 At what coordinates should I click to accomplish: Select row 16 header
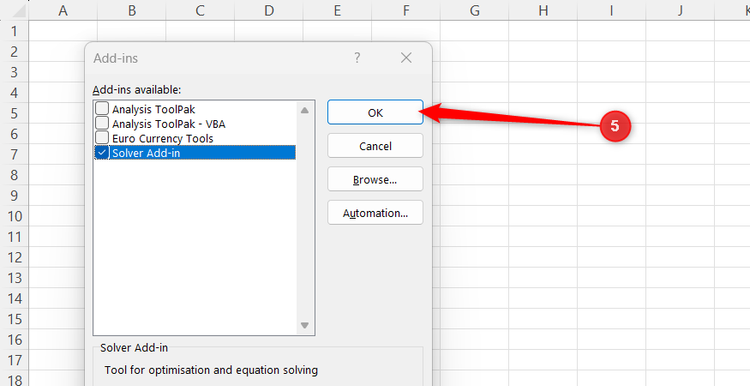pos(14,340)
